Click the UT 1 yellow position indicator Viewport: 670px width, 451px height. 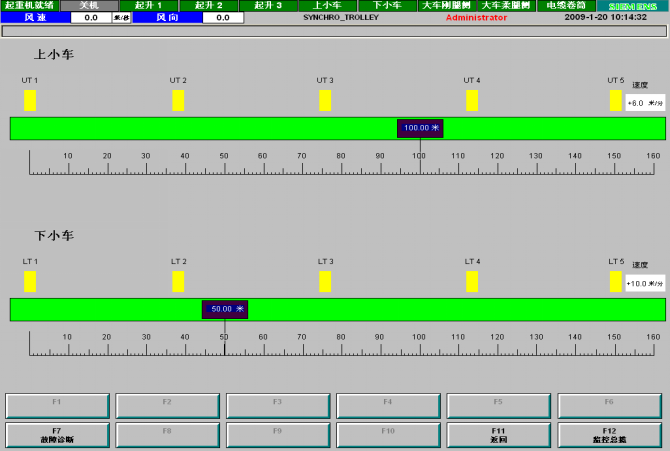coord(30,100)
